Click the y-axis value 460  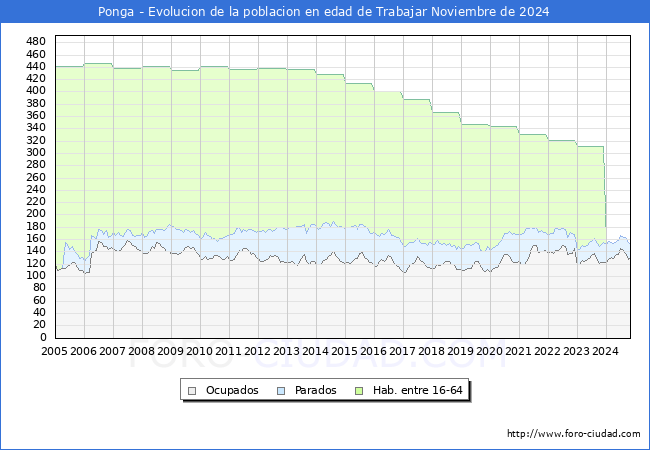coord(36,54)
